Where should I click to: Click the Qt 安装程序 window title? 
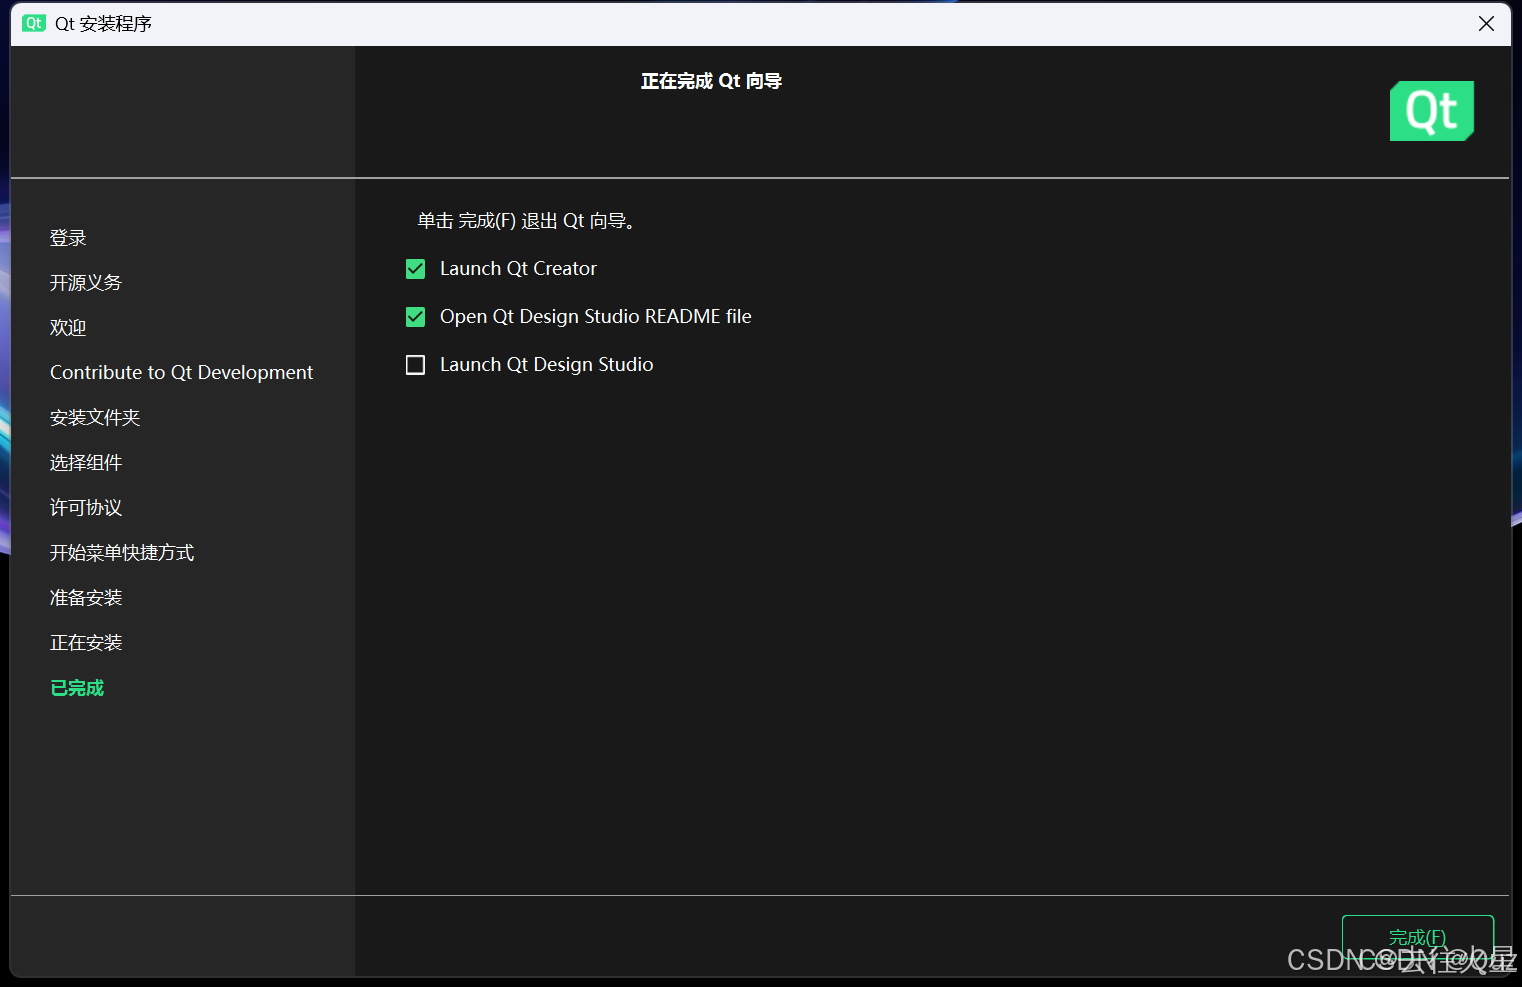pos(103,23)
